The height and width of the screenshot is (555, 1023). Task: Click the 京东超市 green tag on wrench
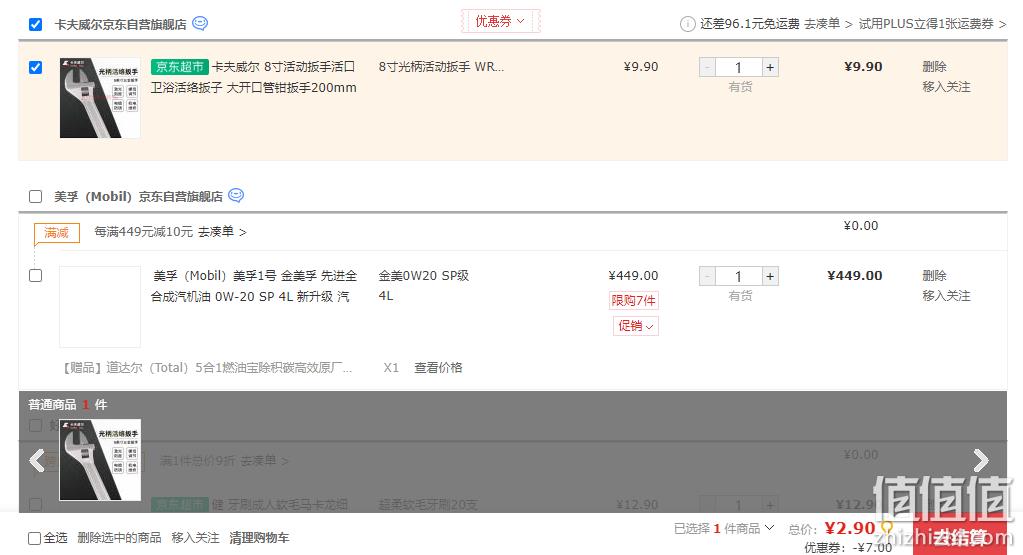coord(179,67)
